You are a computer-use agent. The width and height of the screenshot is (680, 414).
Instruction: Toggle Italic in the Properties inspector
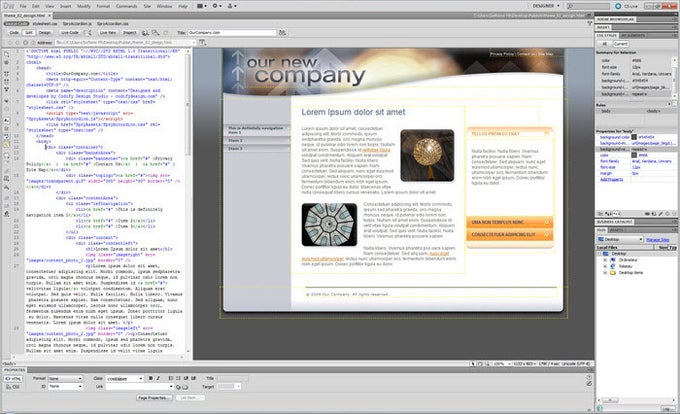157,378
